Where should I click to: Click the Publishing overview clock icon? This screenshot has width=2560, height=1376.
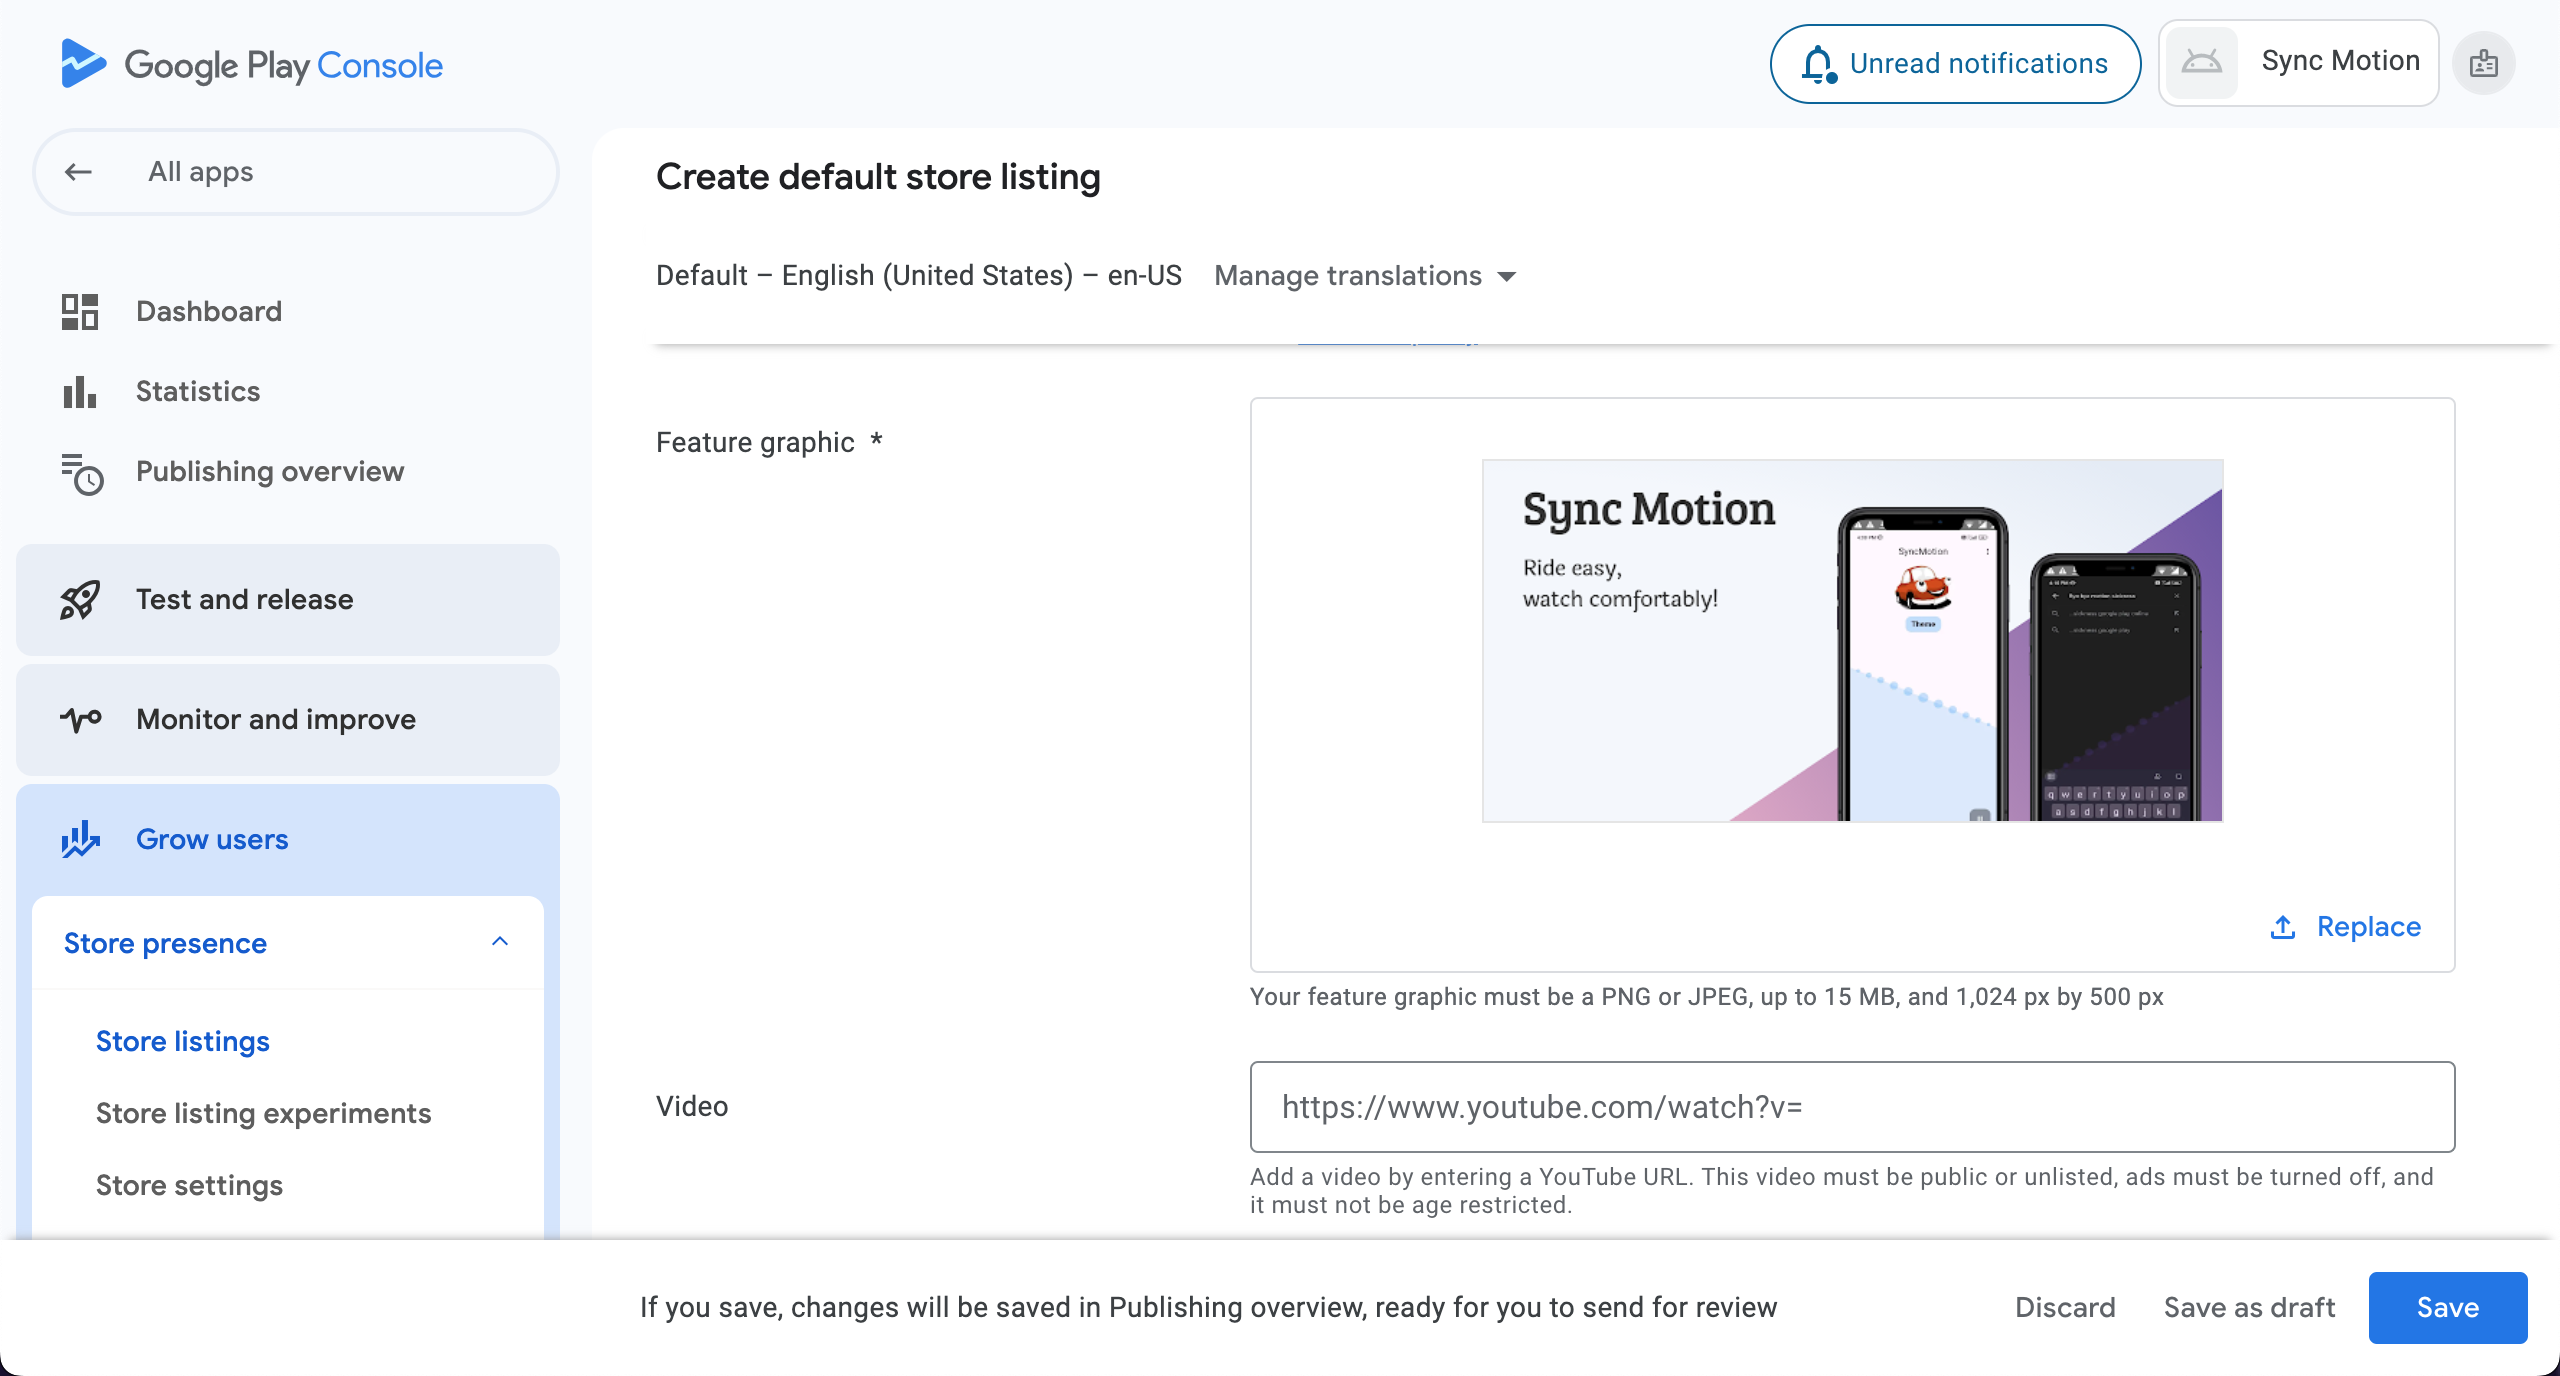(82, 473)
